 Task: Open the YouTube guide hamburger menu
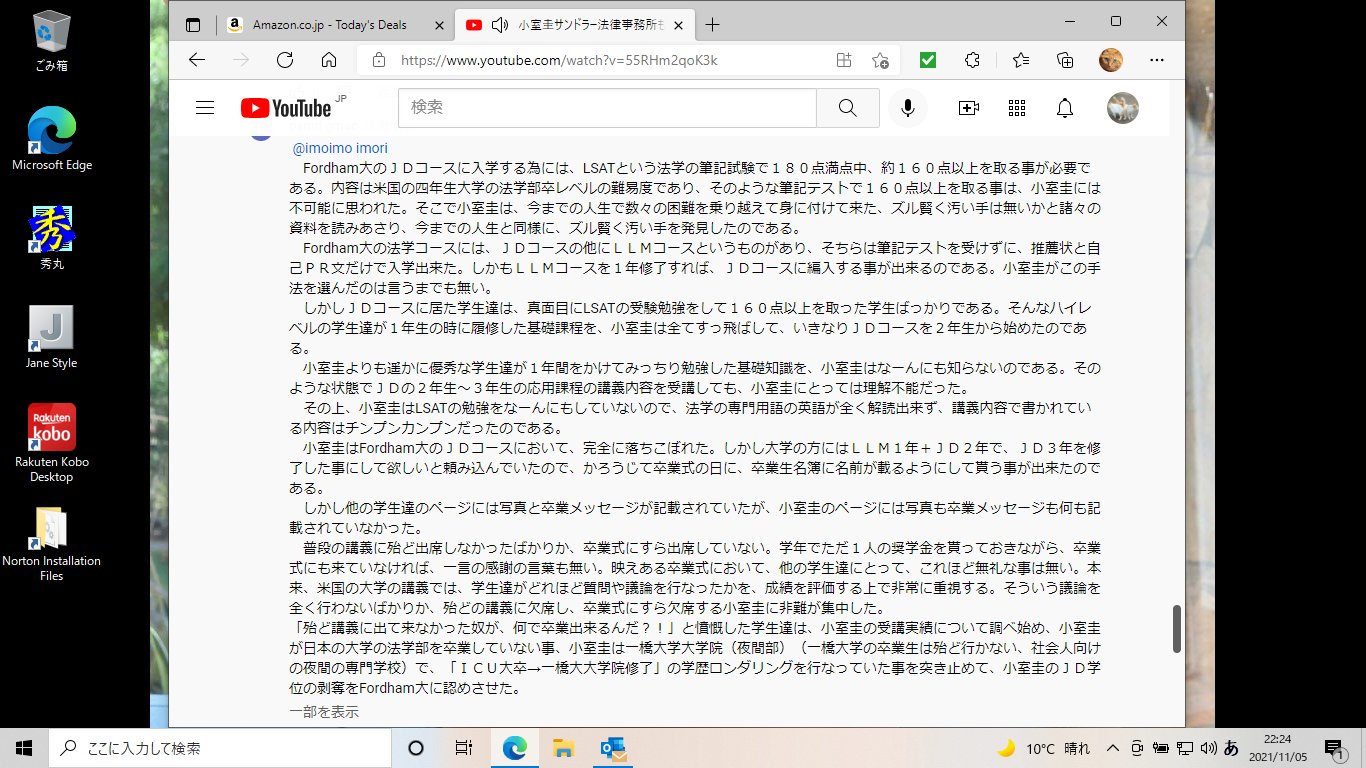(205, 108)
